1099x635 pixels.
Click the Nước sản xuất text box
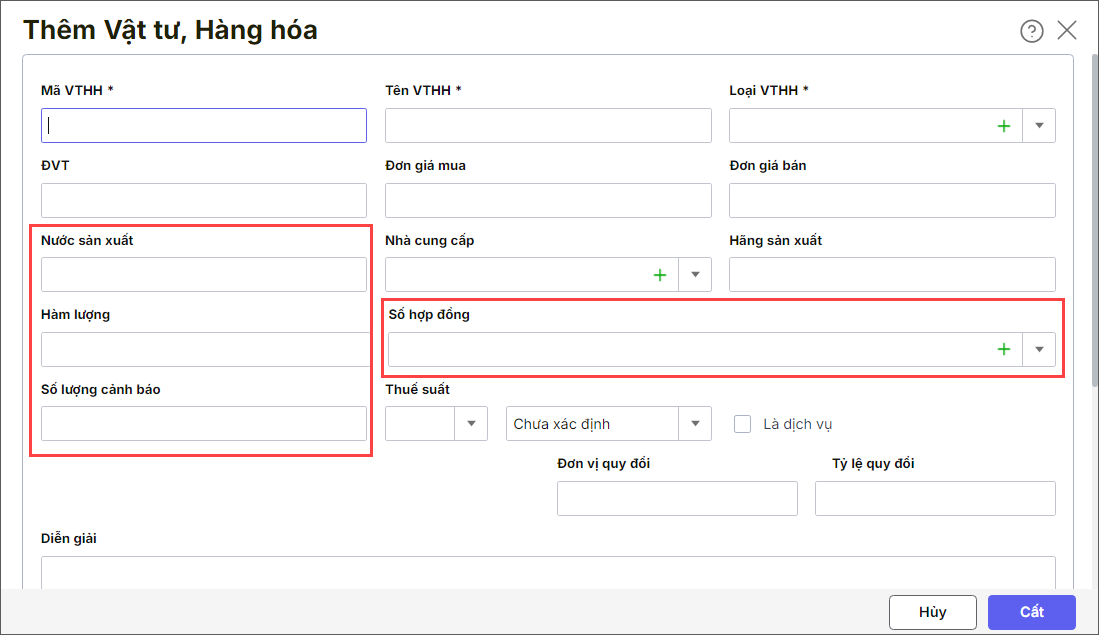click(204, 275)
